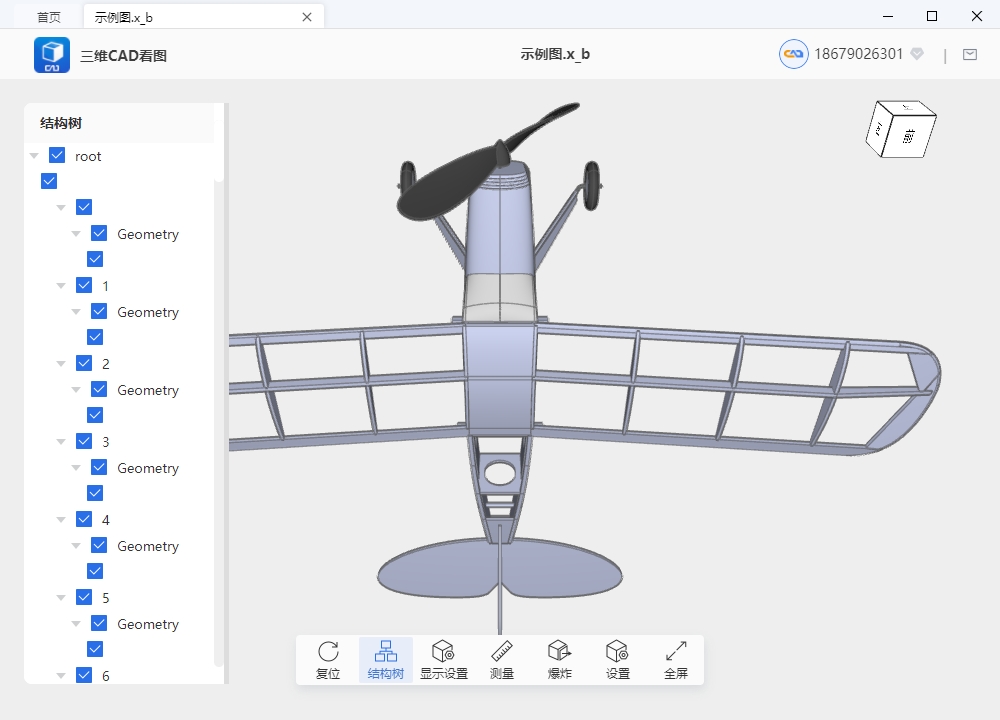This screenshot has height=720, width=1000.
Task: Uncheck the root node checkbox
Action: click(57, 156)
